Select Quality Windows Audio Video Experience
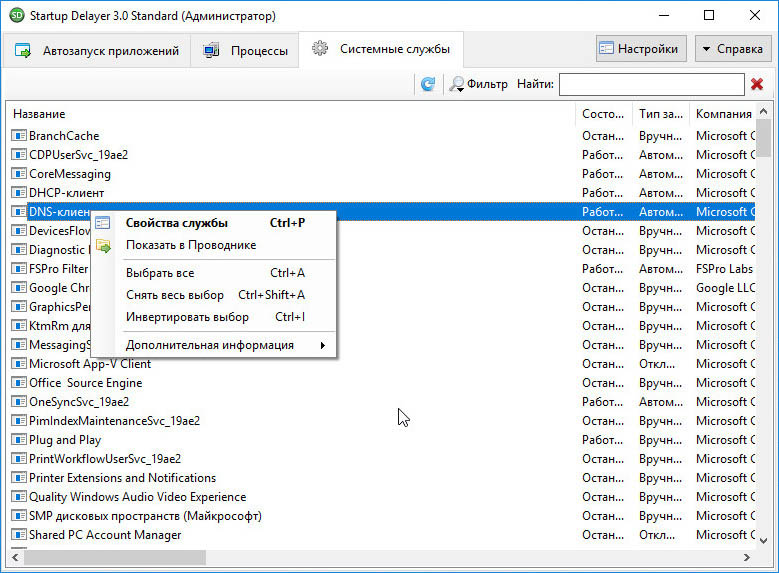 coord(138,497)
